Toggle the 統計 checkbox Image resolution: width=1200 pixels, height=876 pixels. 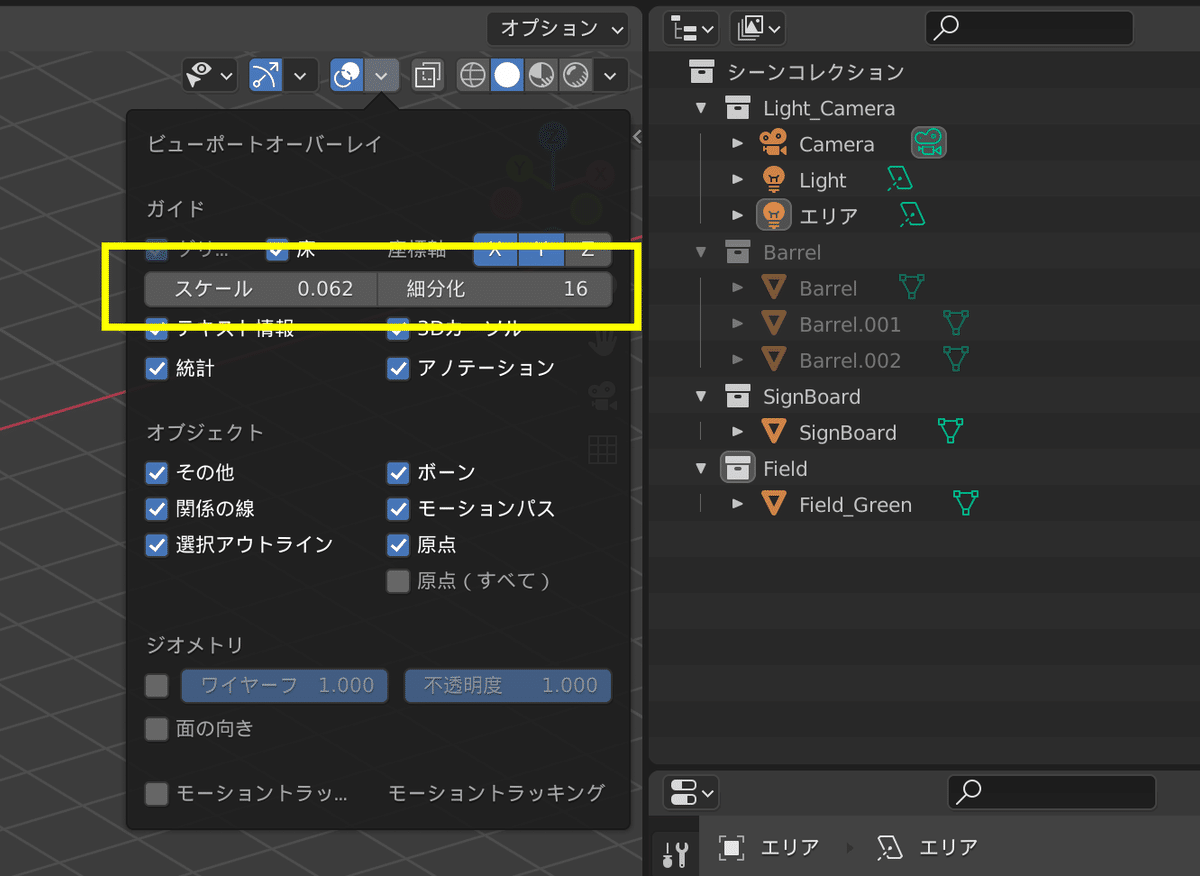[157, 368]
